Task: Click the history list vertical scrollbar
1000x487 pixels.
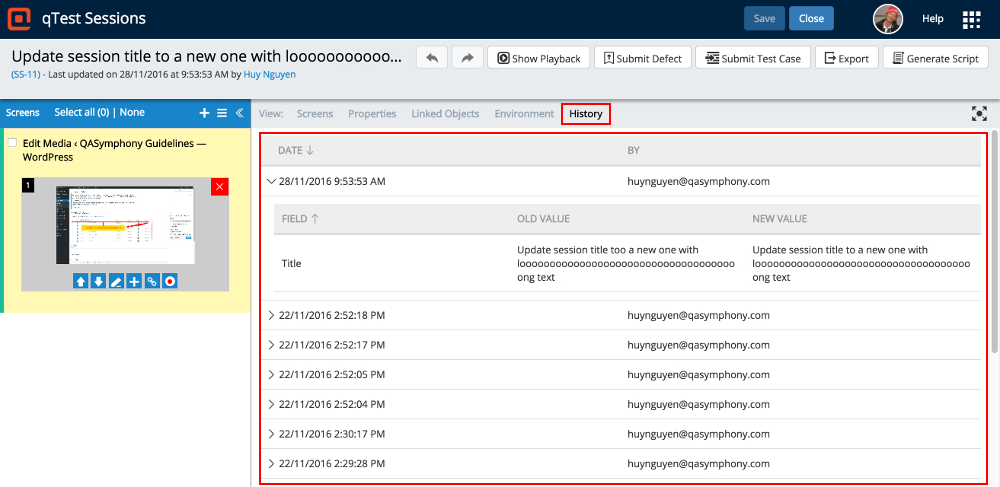Action: point(995,243)
